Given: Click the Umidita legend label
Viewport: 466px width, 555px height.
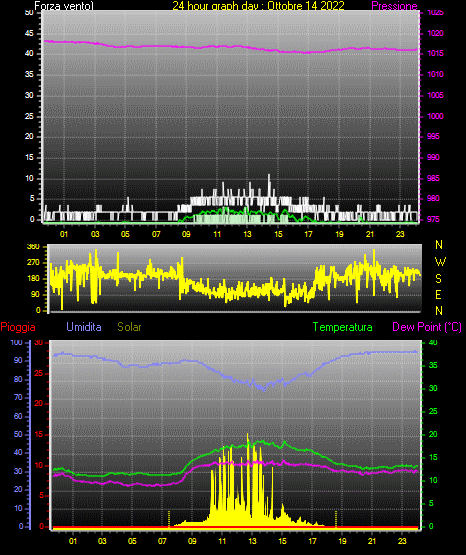Looking at the screenshot, I should (84, 327).
